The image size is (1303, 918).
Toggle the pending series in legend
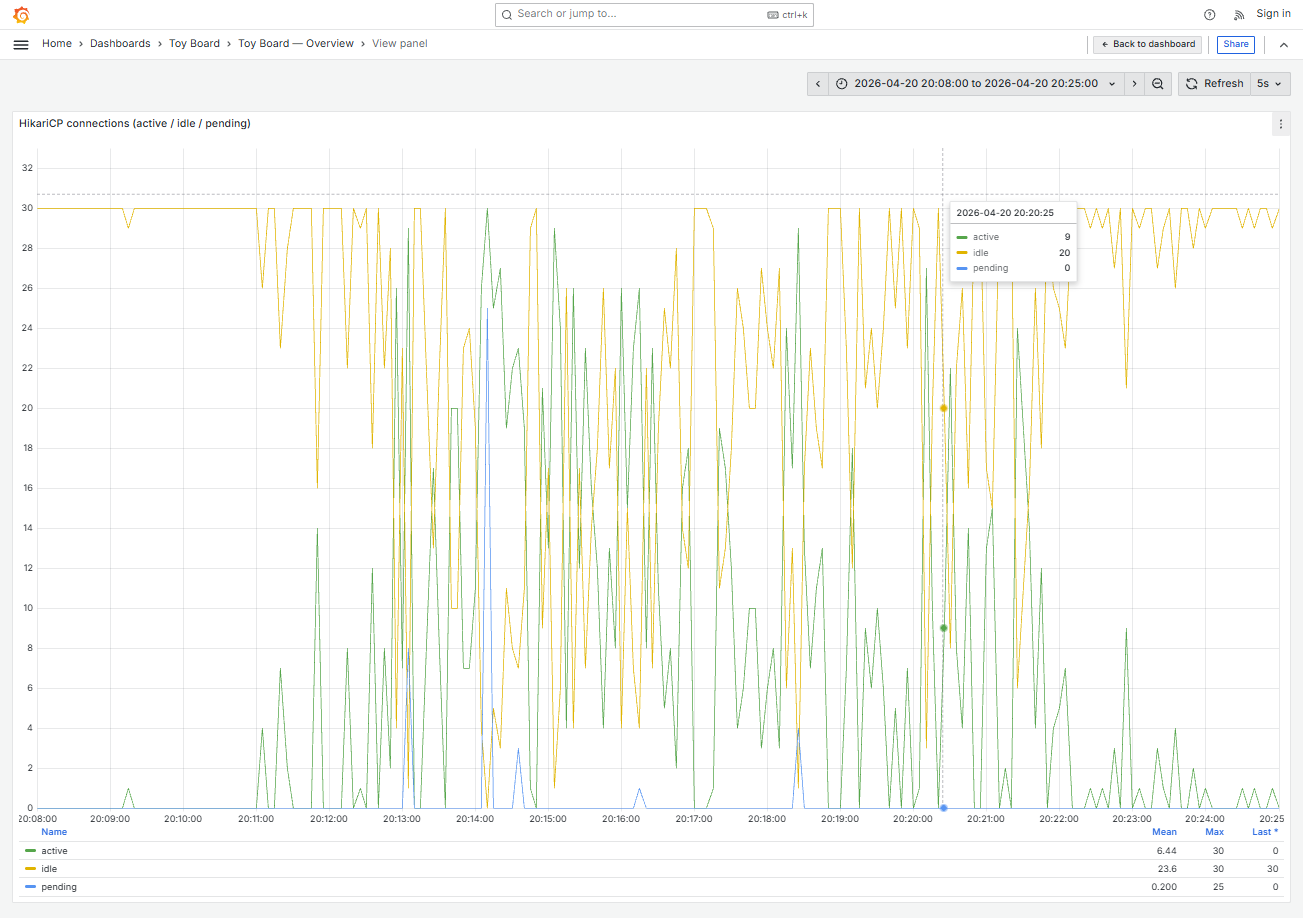click(59, 887)
